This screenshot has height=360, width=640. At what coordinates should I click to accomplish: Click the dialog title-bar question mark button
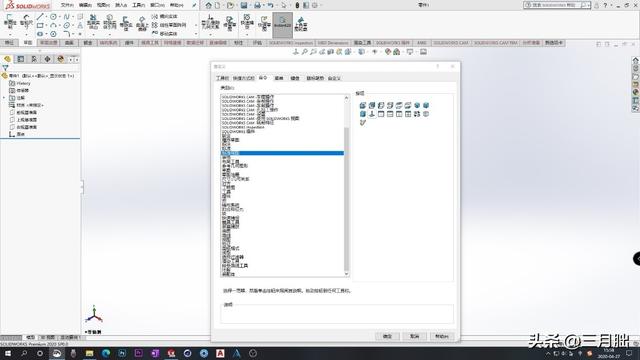click(438, 66)
